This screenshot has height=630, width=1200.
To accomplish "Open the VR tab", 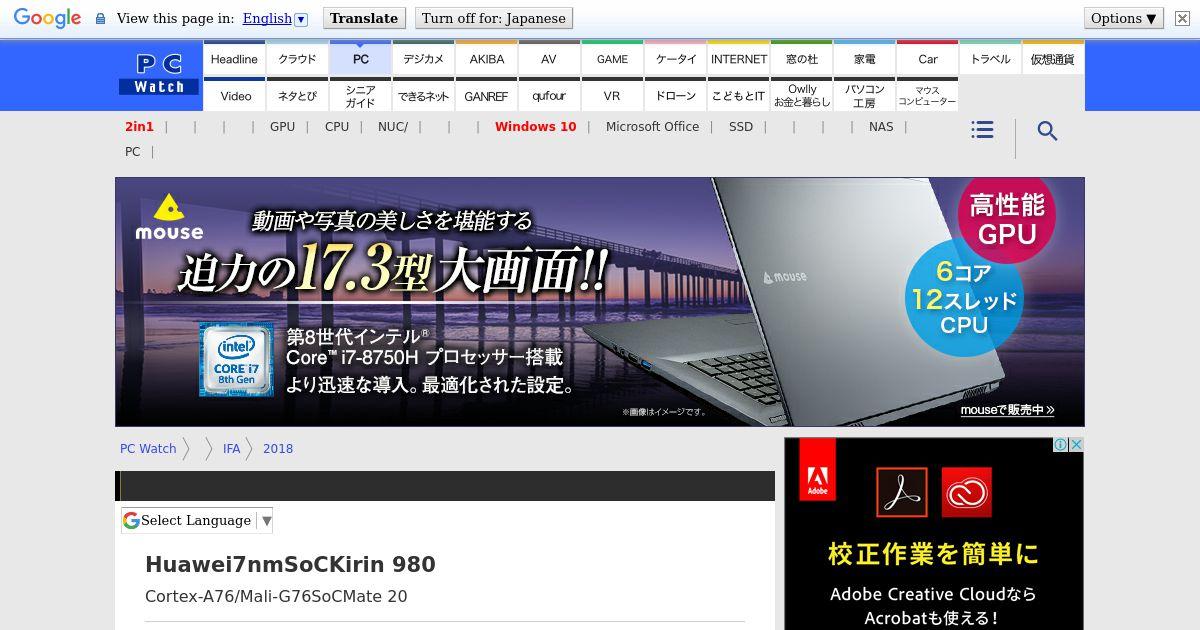I will point(612,95).
